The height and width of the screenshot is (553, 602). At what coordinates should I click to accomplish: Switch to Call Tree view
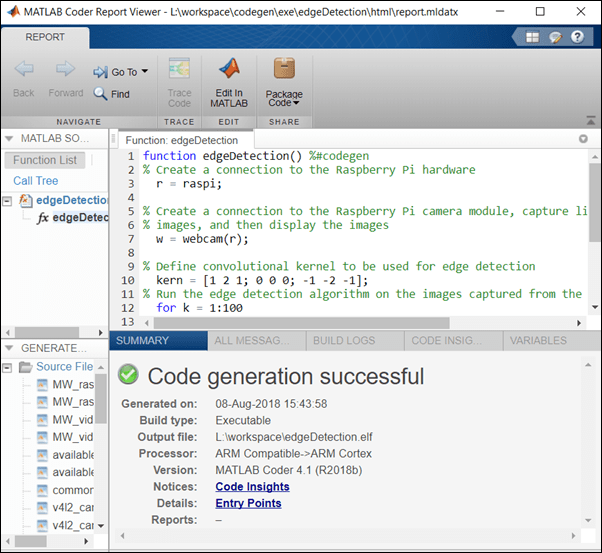pyautogui.click(x=36, y=181)
